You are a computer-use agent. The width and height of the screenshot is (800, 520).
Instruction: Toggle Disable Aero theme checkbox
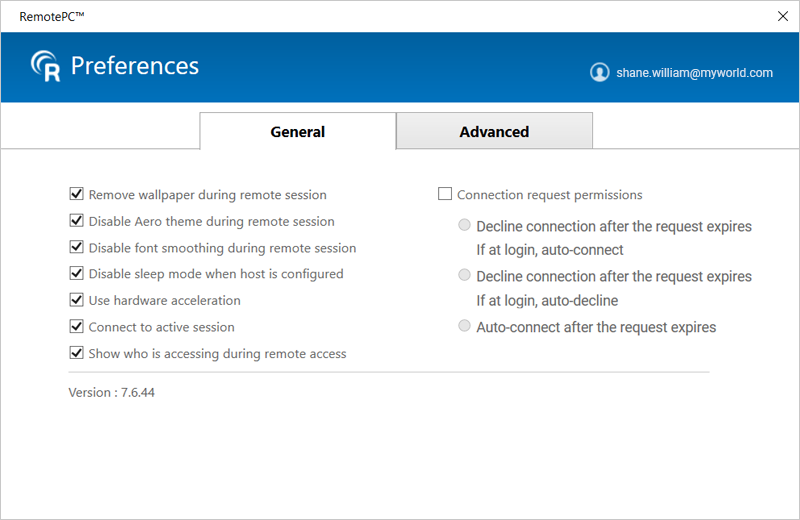(76, 221)
